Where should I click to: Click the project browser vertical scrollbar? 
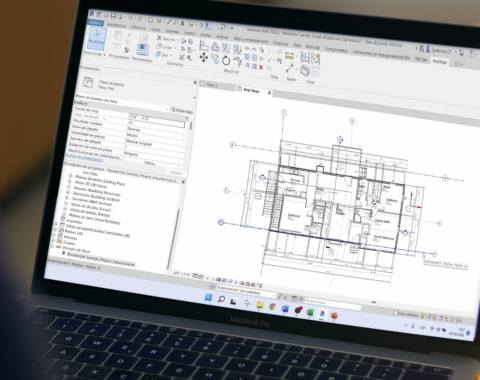(174, 238)
